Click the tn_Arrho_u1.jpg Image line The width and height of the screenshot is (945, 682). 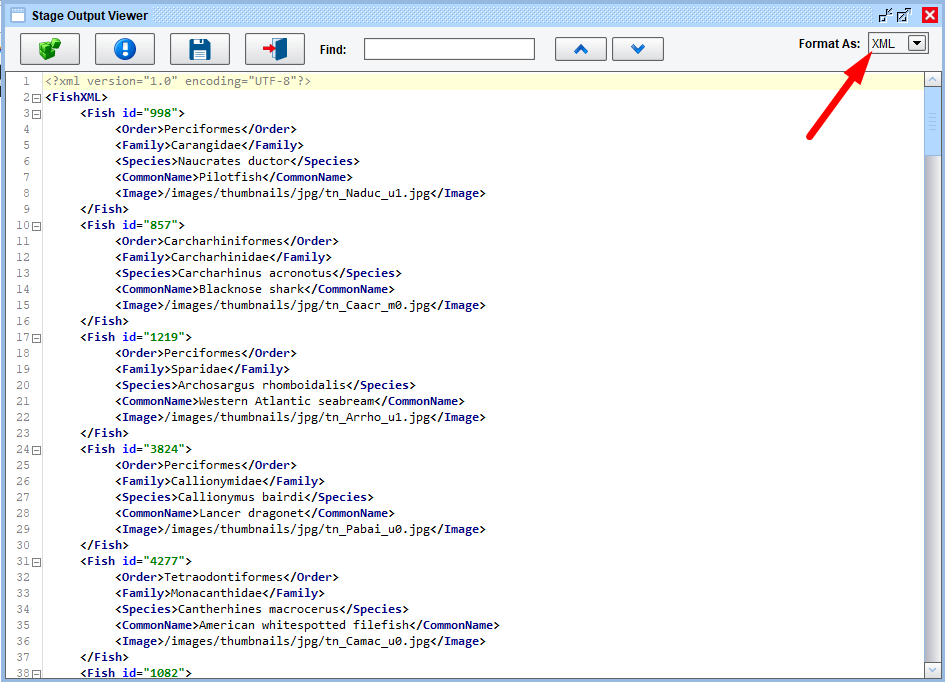click(x=300, y=418)
